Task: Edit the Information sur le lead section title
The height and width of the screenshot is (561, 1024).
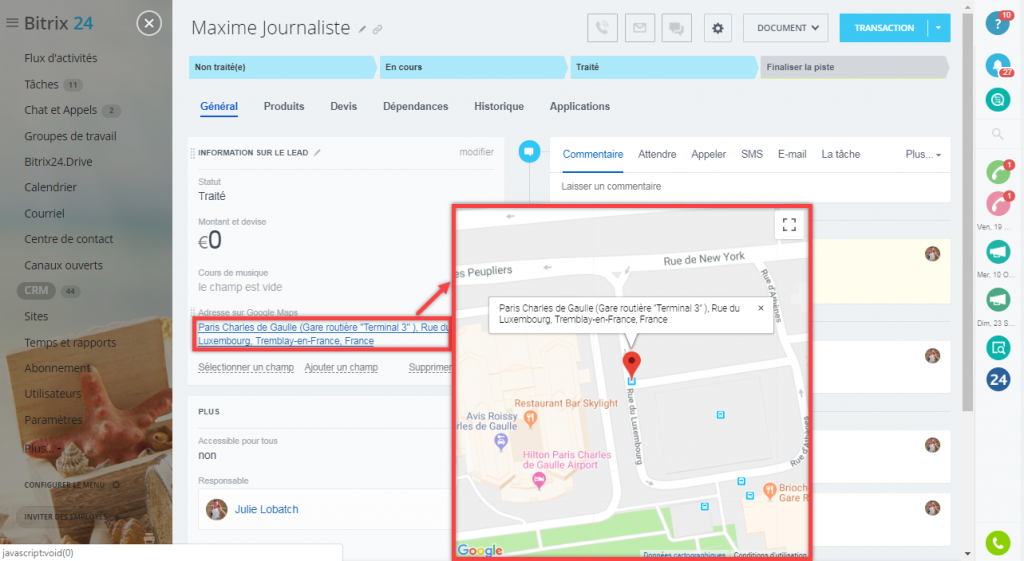Action: 317,153
